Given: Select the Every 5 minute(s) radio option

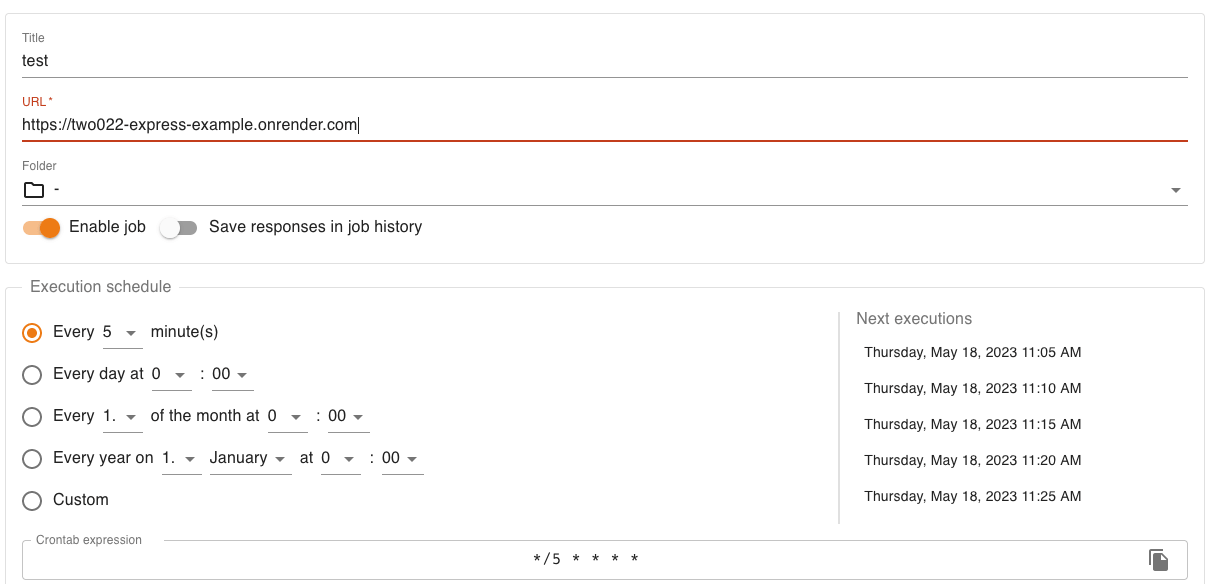Looking at the screenshot, I should point(32,333).
